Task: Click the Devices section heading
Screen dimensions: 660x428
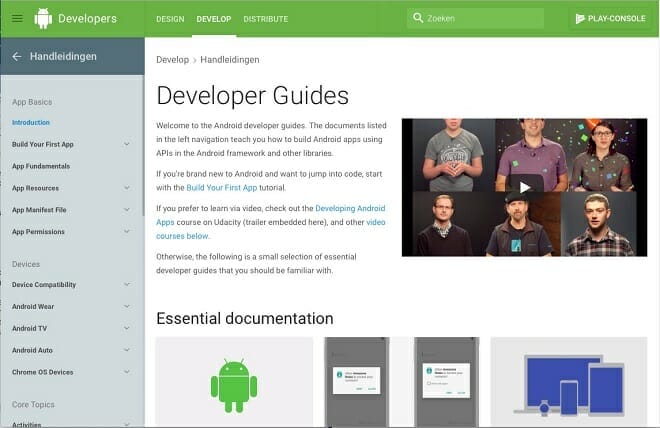Action: pos(26,264)
